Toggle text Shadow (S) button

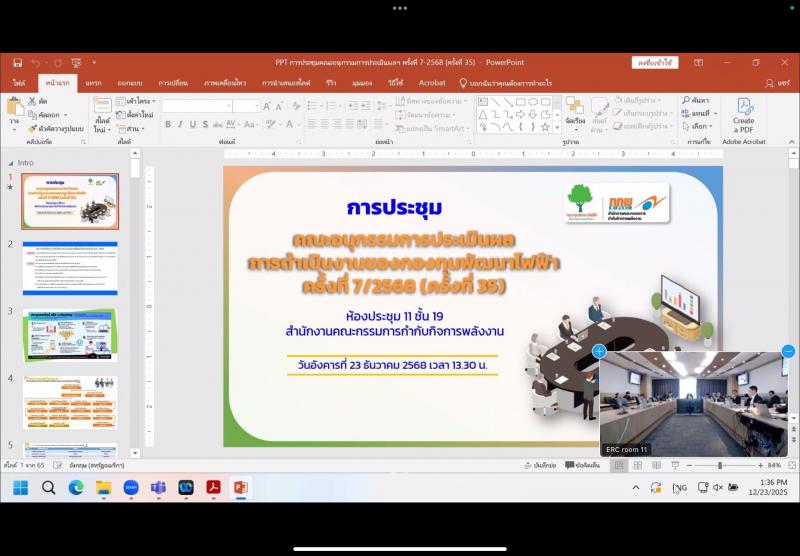coord(205,124)
